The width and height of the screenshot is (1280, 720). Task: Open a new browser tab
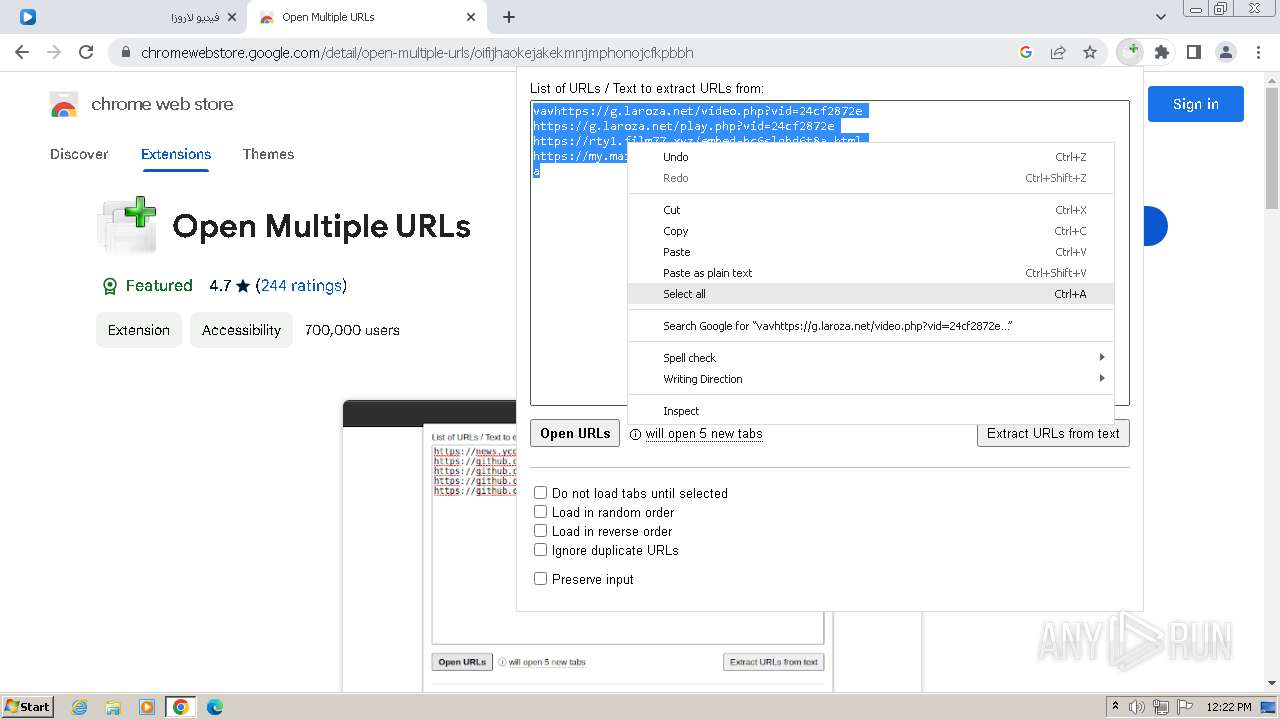coord(509,17)
